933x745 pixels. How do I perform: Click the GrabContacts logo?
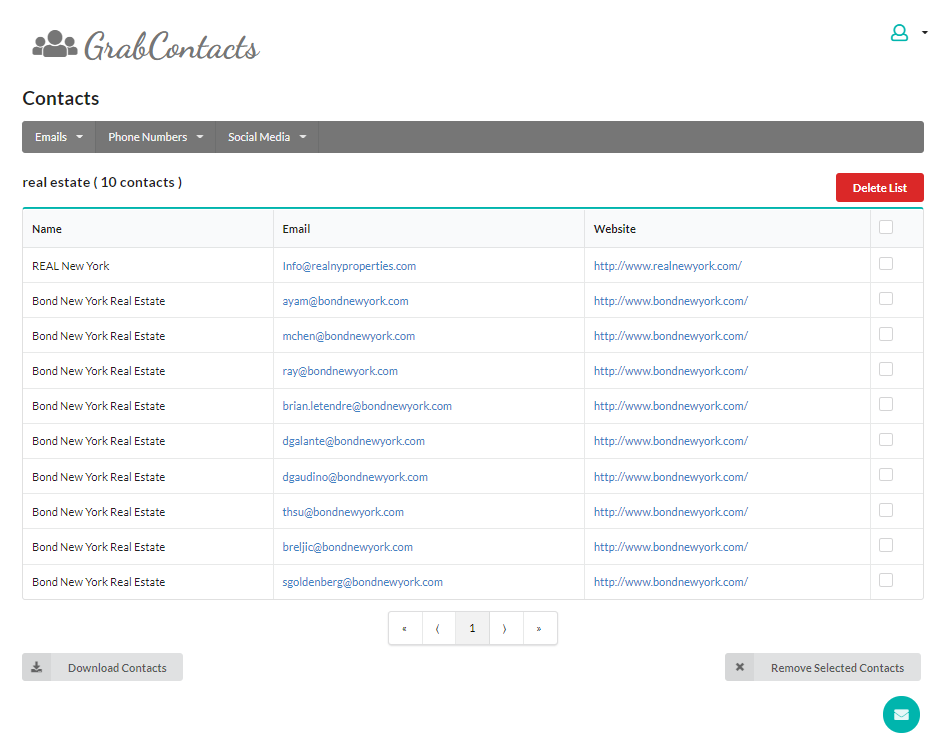coord(146,45)
